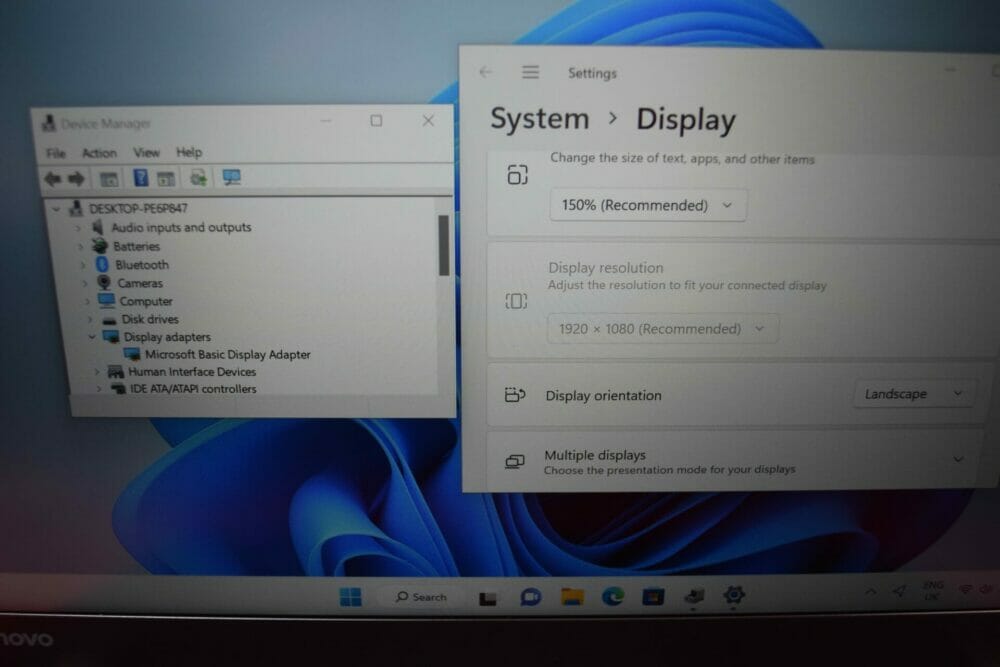The image size is (1000, 667).
Task: Collapse Display adapters node arrow
Action: click(92, 337)
